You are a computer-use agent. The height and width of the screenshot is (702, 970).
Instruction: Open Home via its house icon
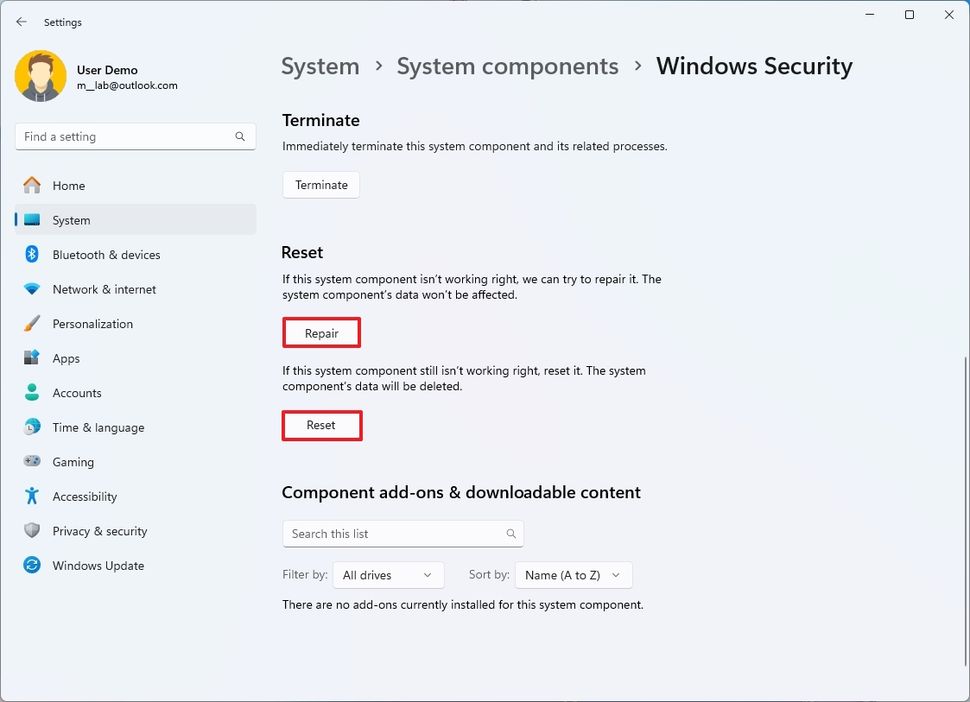[x=32, y=185]
